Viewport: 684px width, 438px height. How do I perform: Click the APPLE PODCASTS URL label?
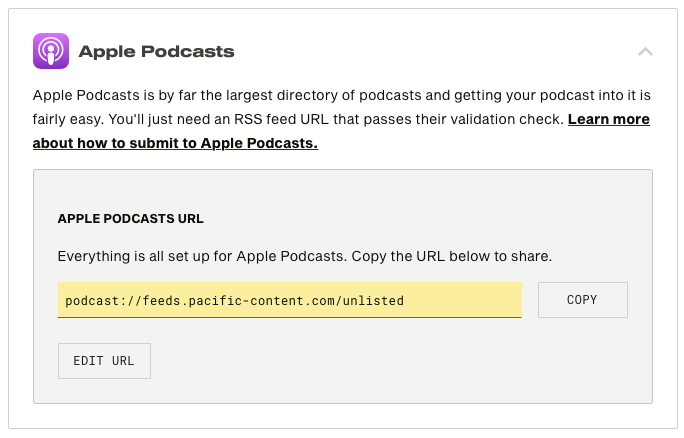point(131,218)
